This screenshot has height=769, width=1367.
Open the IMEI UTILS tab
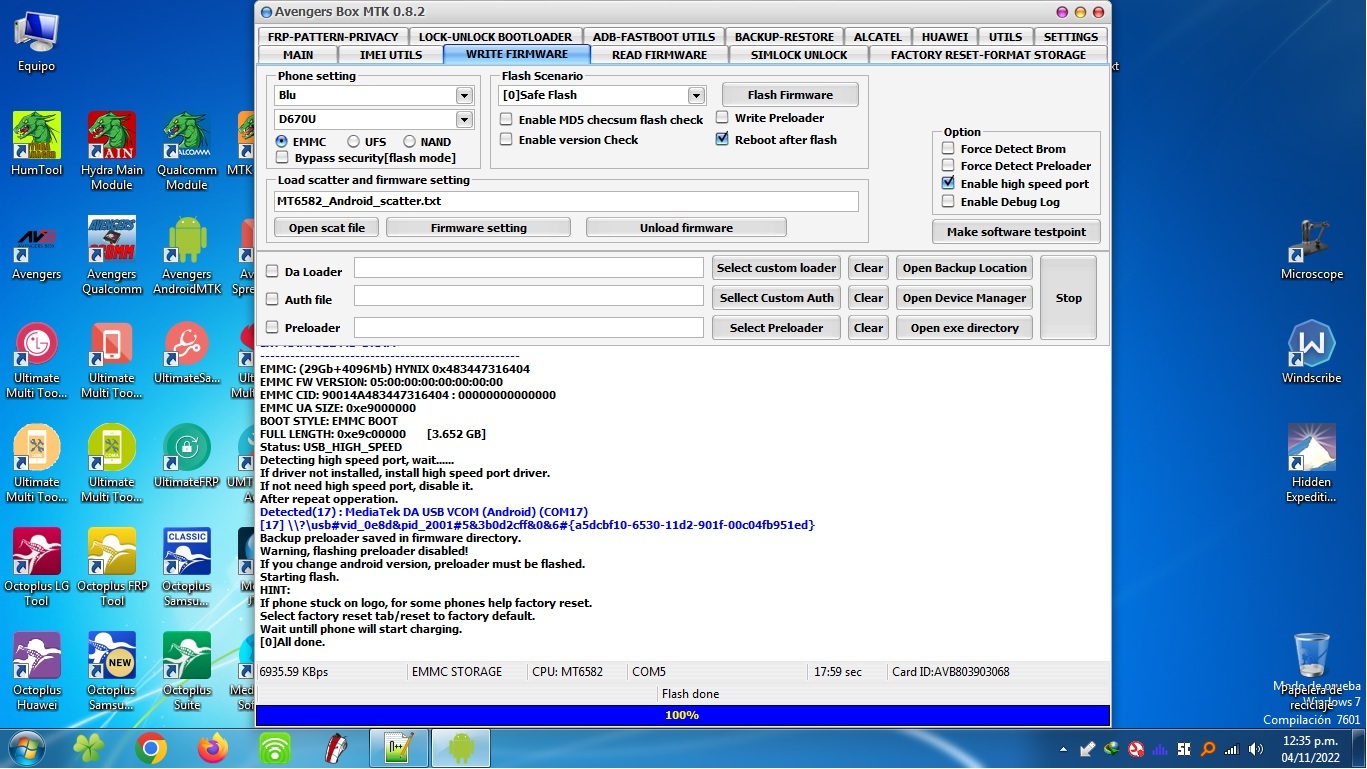pyautogui.click(x=391, y=55)
